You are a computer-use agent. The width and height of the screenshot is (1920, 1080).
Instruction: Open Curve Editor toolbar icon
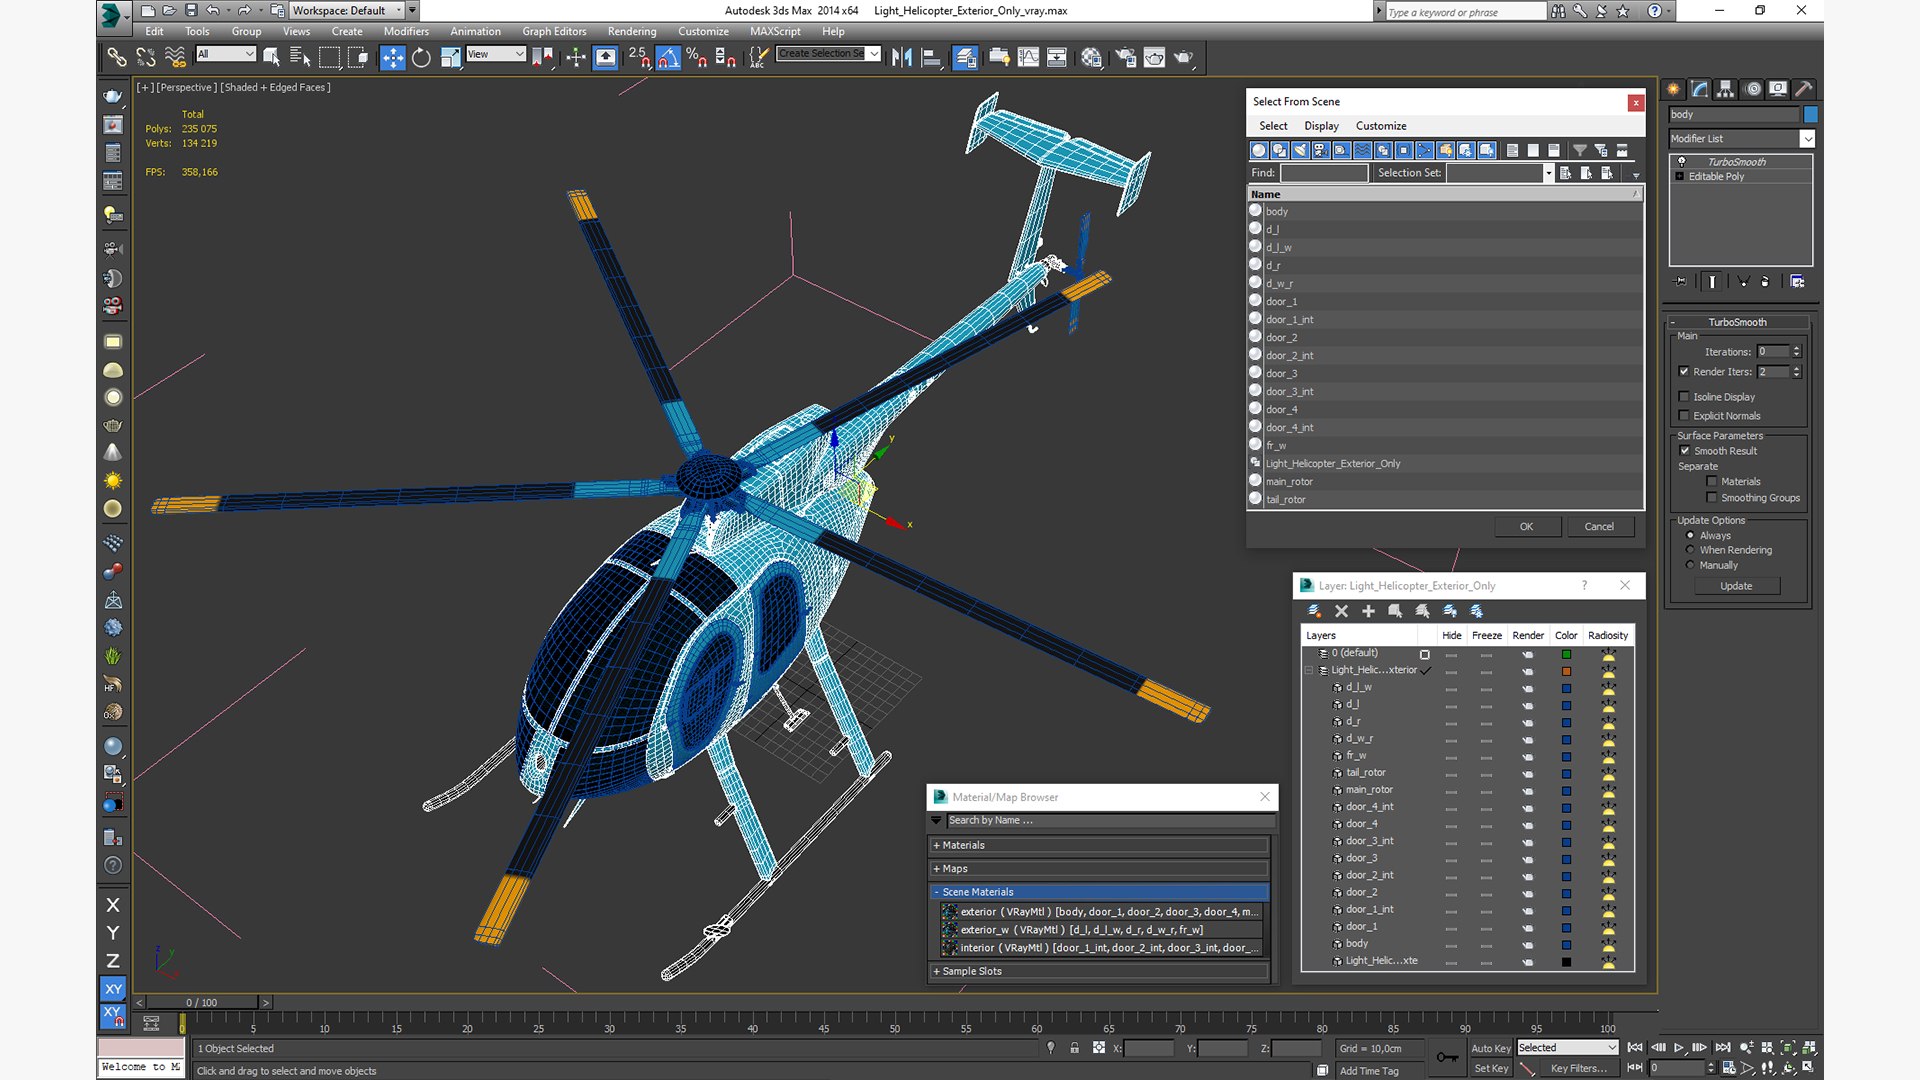pyautogui.click(x=1028, y=57)
